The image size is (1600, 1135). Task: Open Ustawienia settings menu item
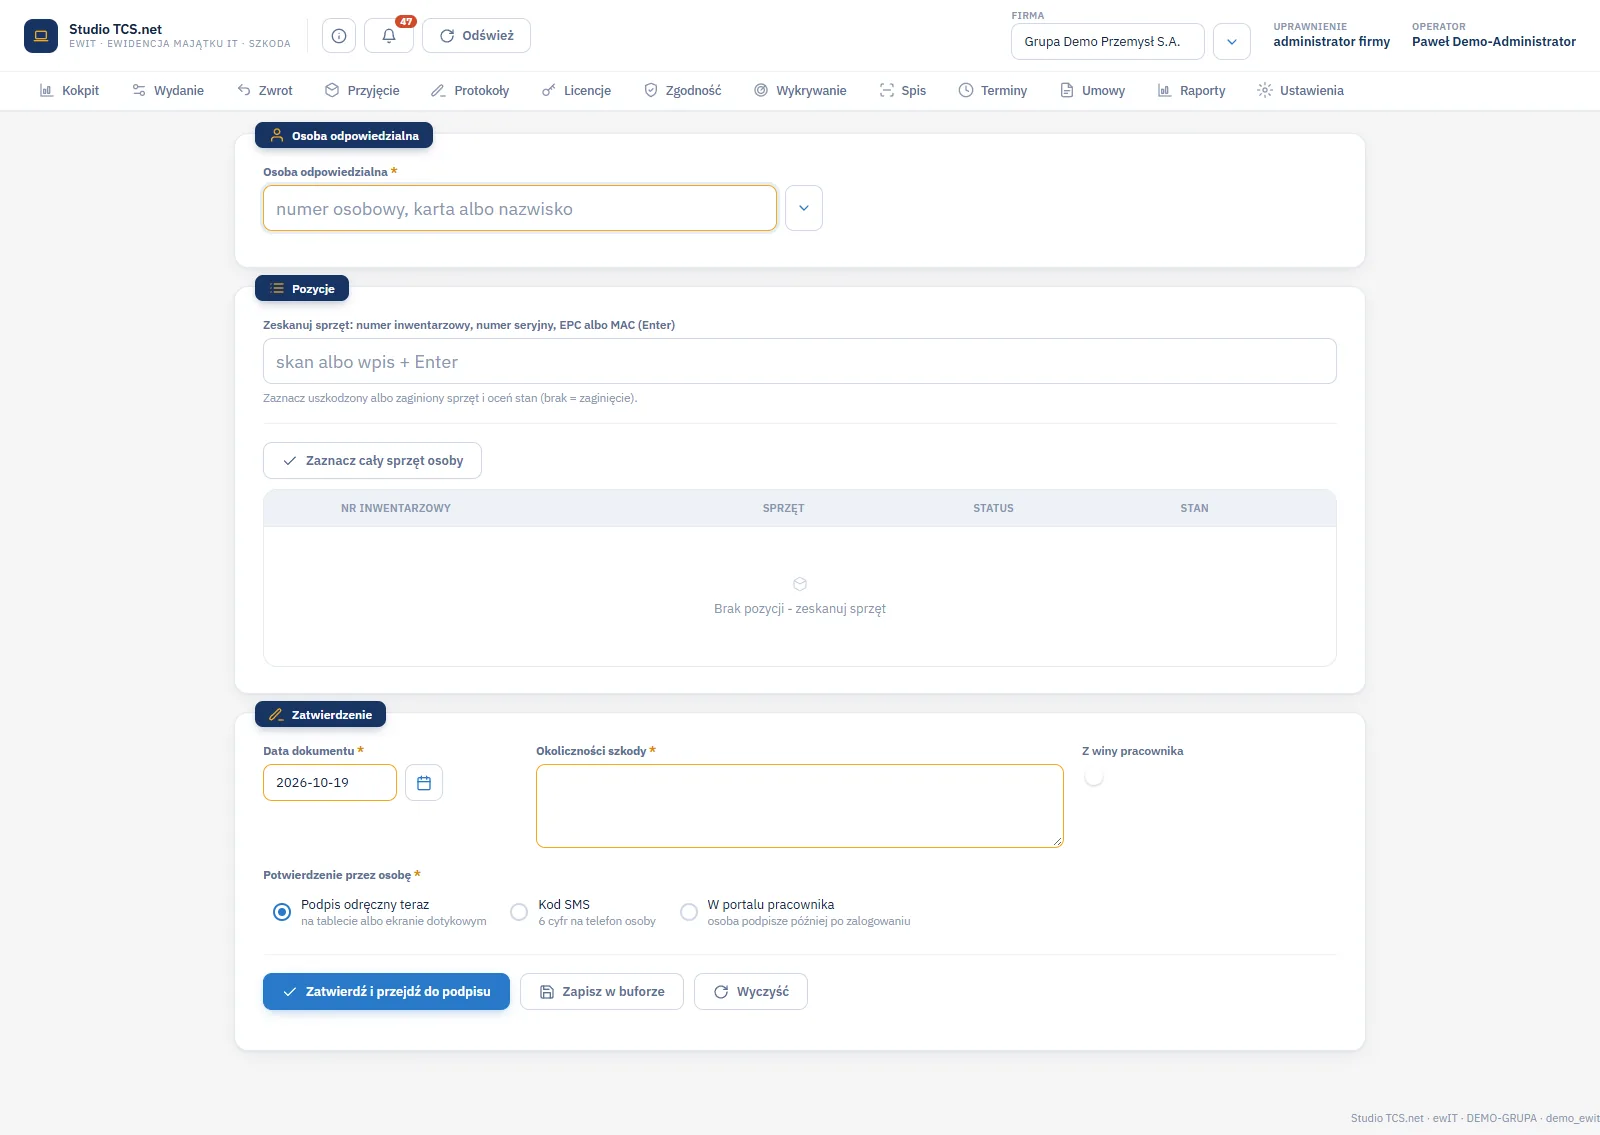(x=1301, y=91)
